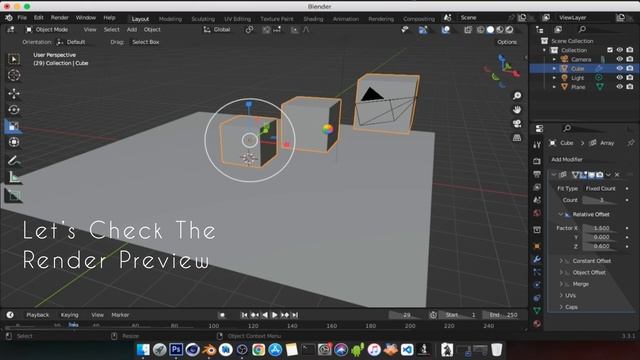Click the Add Modifier button
The height and width of the screenshot is (360, 640).
[x=567, y=160]
